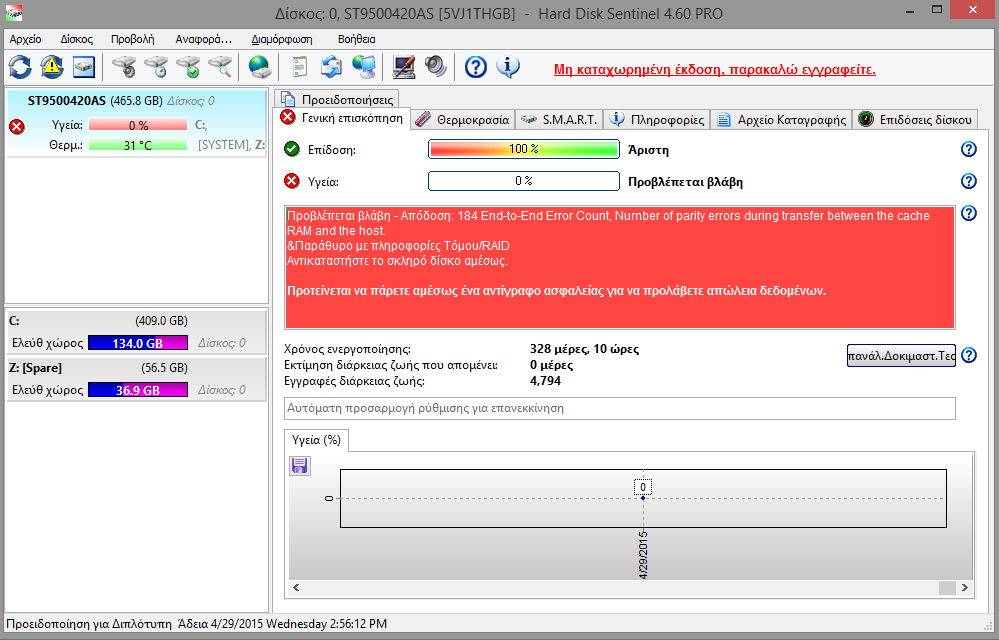Image resolution: width=999 pixels, height=640 pixels.
Task: Click help icon next to Υγεία row
Action: pyautogui.click(x=968, y=181)
